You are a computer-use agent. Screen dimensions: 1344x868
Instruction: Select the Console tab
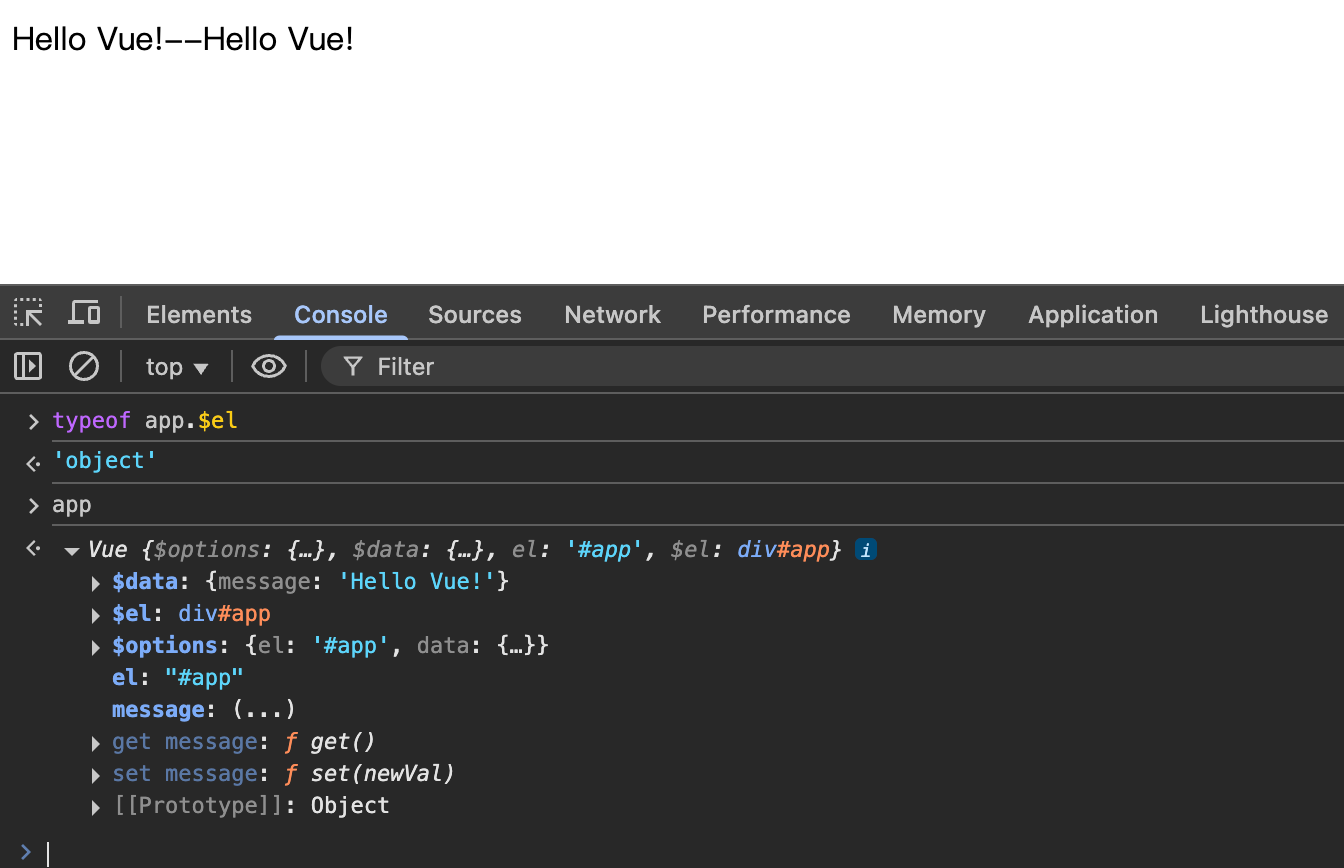341,315
